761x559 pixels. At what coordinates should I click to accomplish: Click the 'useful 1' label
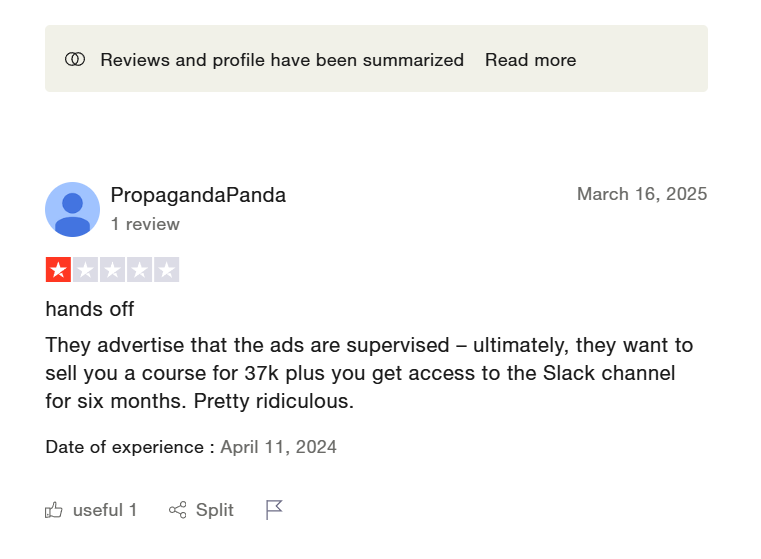pyautogui.click(x=105, y=510)
